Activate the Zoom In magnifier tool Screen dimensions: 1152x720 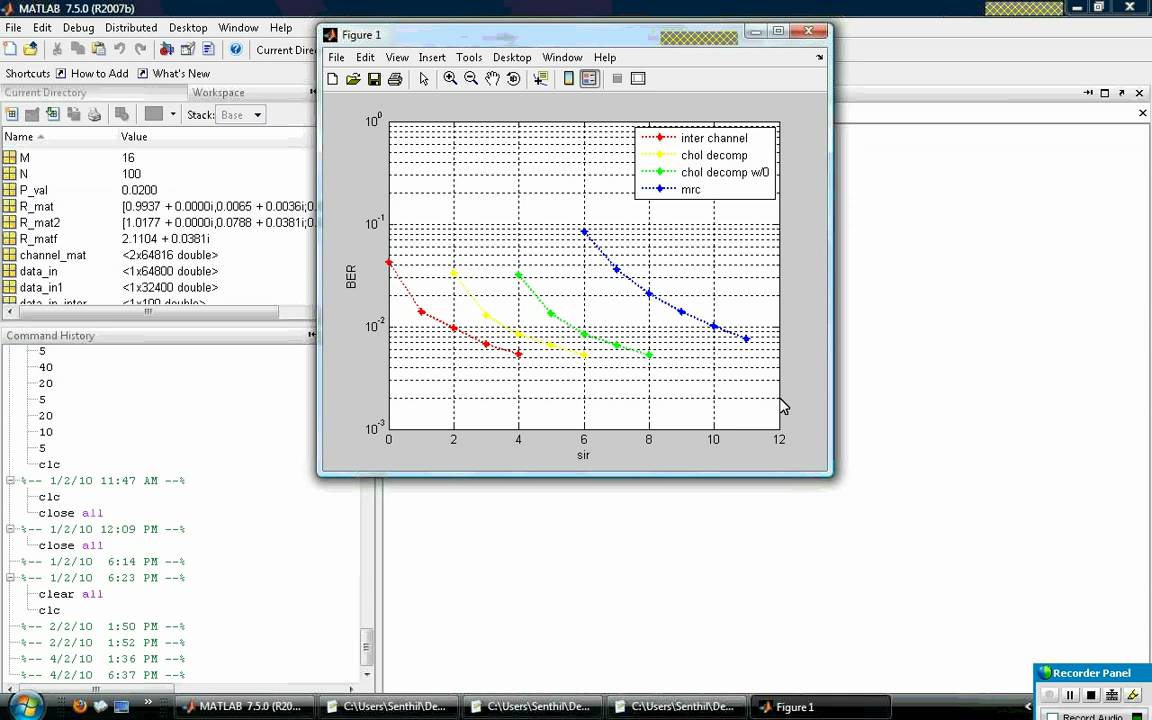pos(450,79)
